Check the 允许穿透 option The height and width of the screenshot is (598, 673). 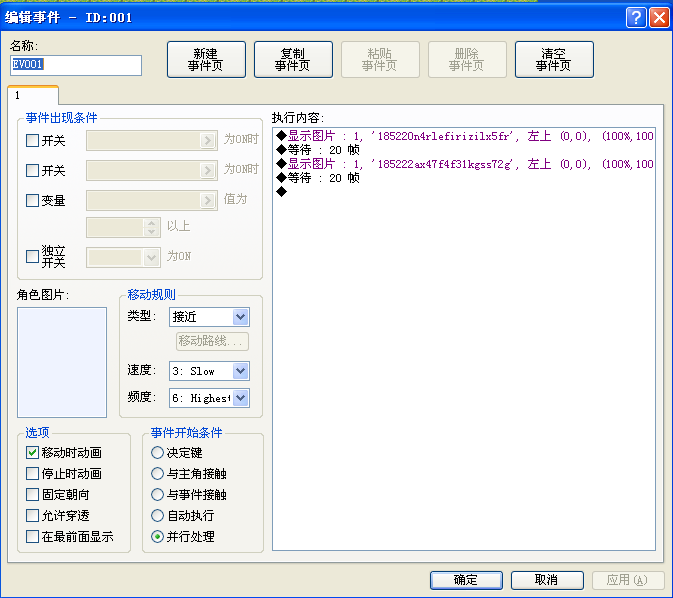click(32, 515)
